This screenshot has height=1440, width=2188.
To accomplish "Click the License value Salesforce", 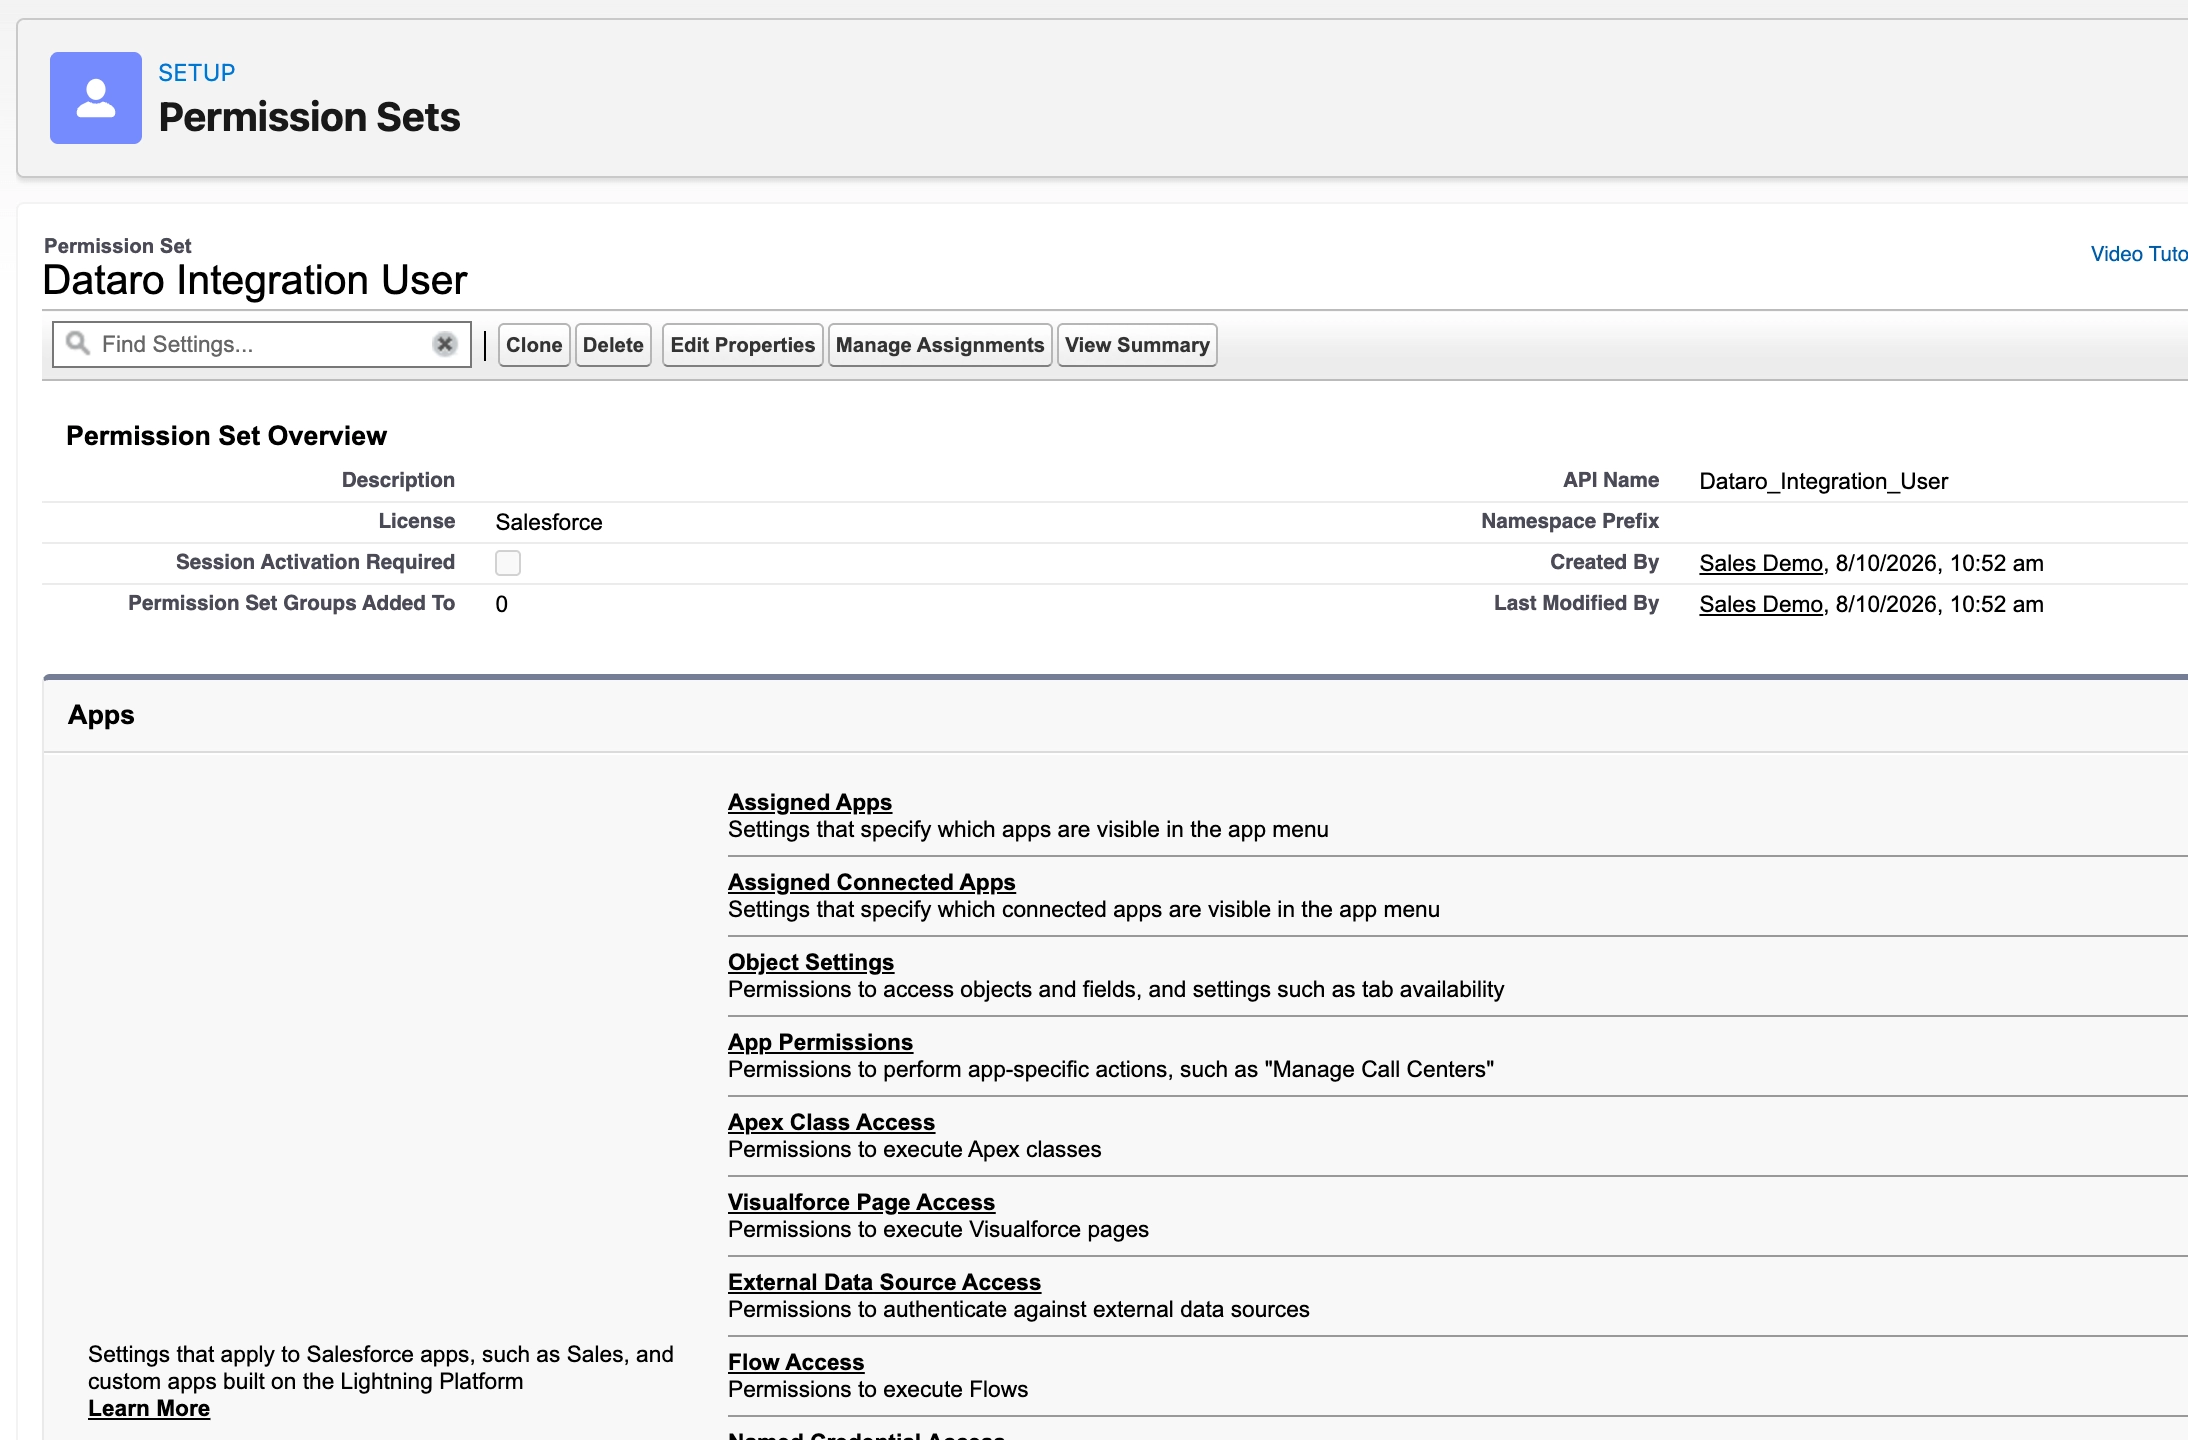I will pos(549,522).
